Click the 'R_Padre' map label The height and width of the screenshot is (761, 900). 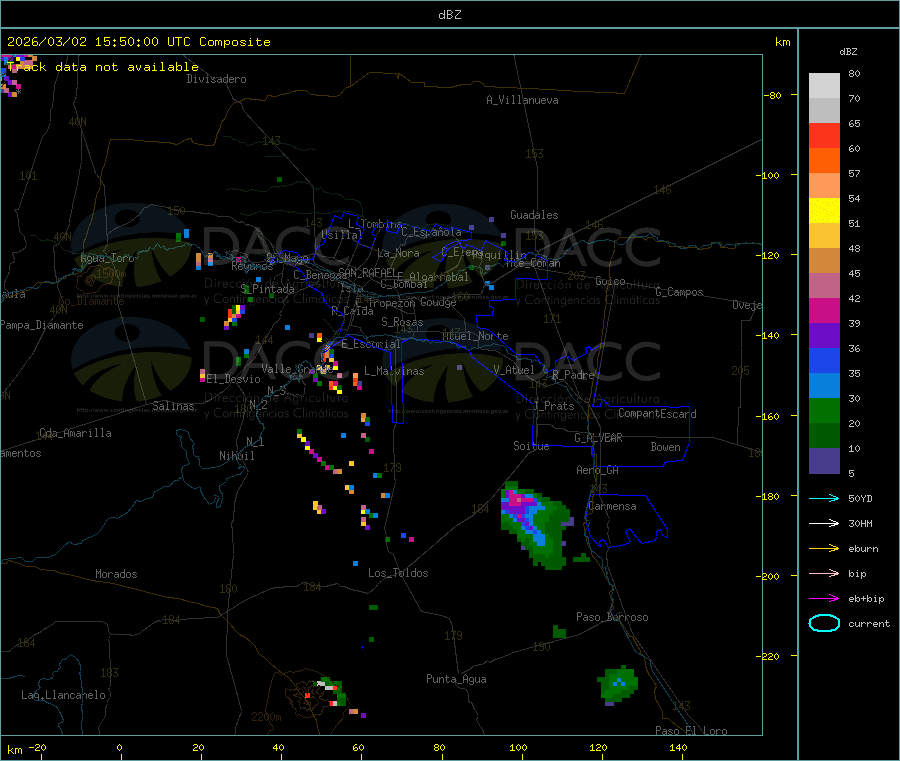[x=573, y=375]
